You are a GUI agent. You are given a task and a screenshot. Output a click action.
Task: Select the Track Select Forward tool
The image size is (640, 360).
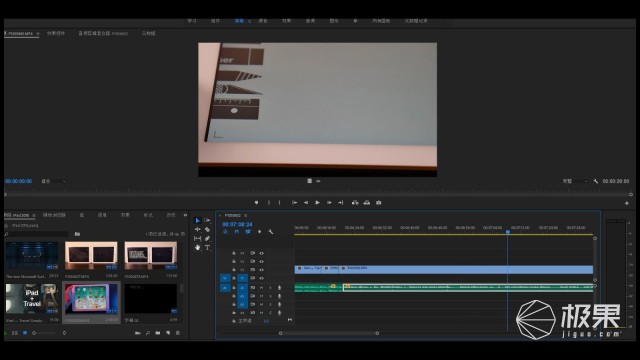tap(207, 220)
